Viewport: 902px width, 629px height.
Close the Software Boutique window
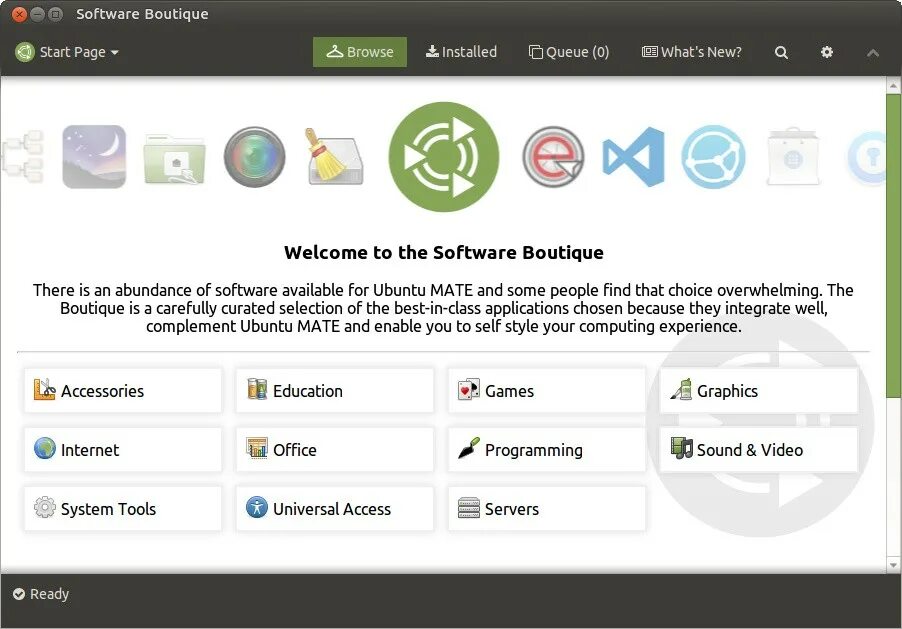[19, 14]
